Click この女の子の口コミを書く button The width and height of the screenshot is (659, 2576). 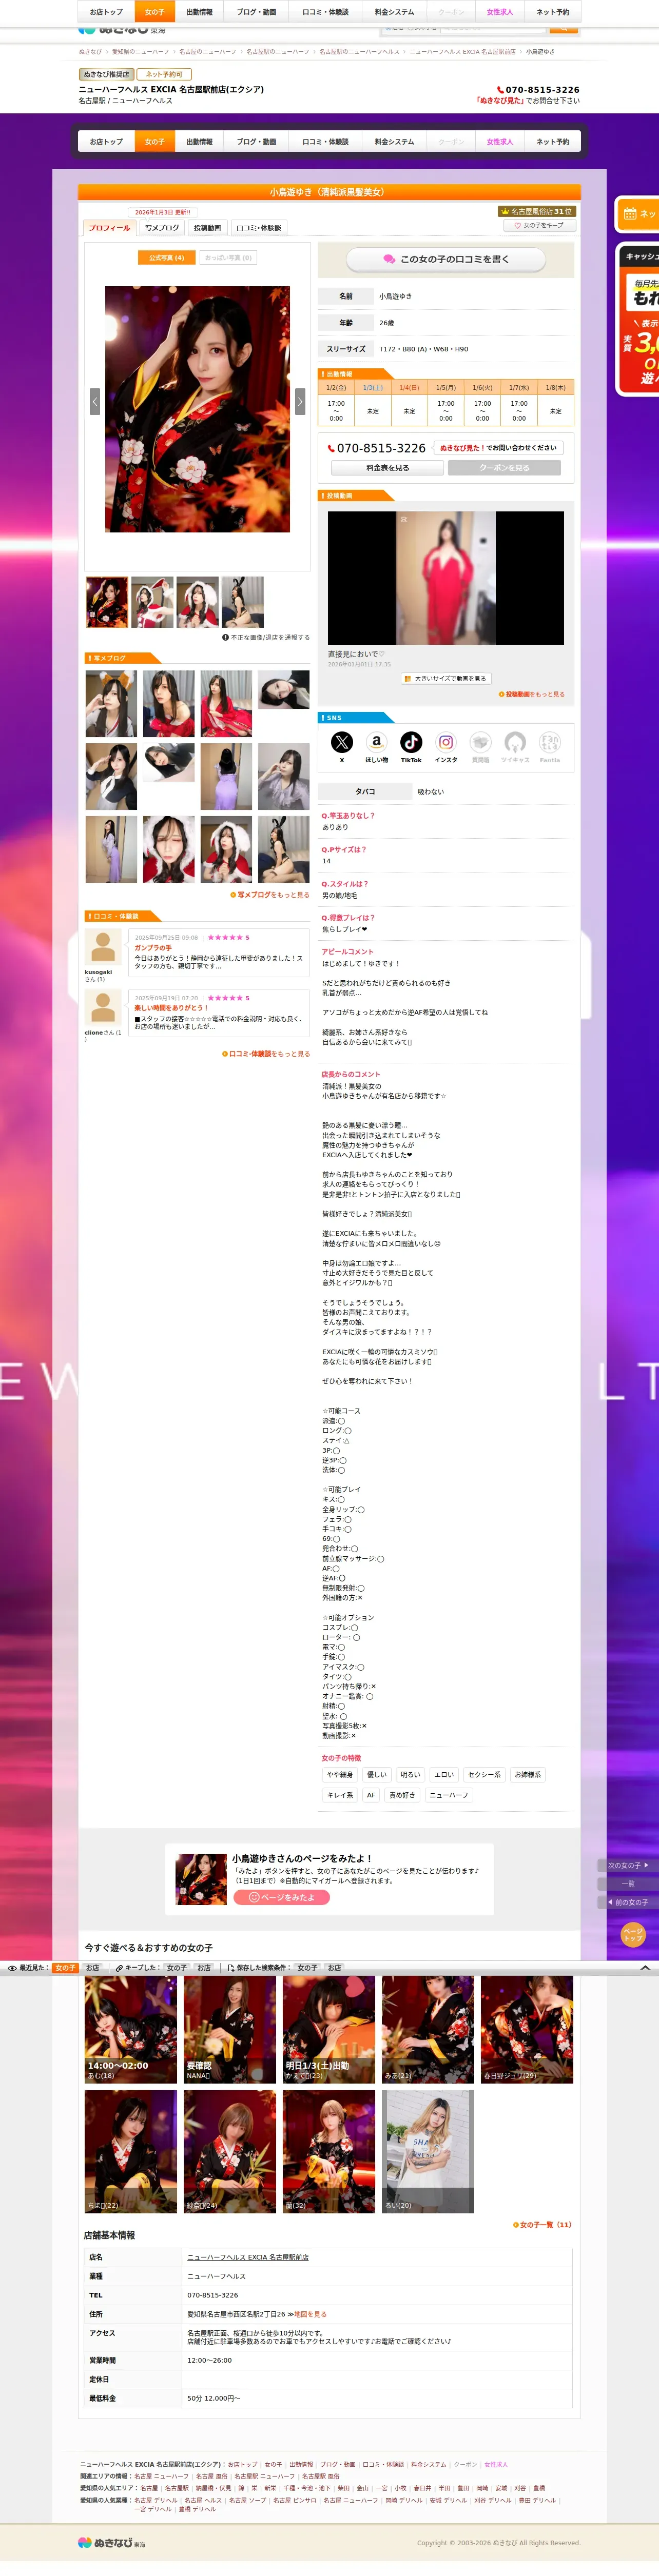coord(446,259)
